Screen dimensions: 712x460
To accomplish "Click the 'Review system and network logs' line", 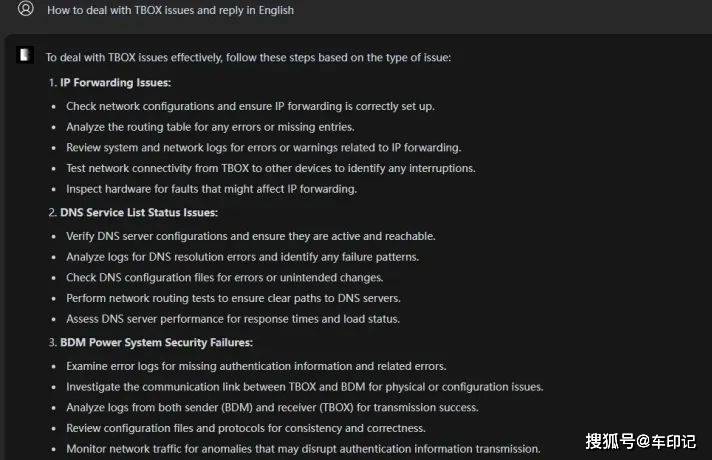I will [x=263, y=148].
